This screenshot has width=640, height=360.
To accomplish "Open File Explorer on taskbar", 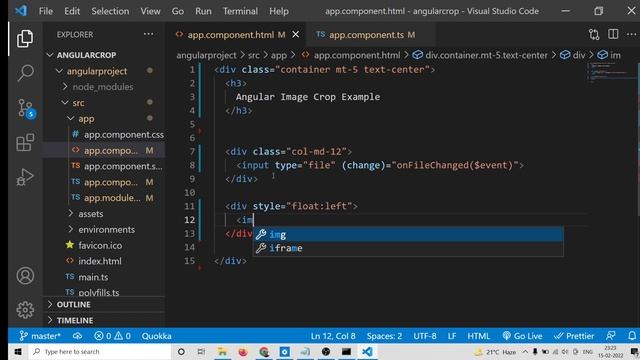I will pyautogui.click(x=222, y=351).
